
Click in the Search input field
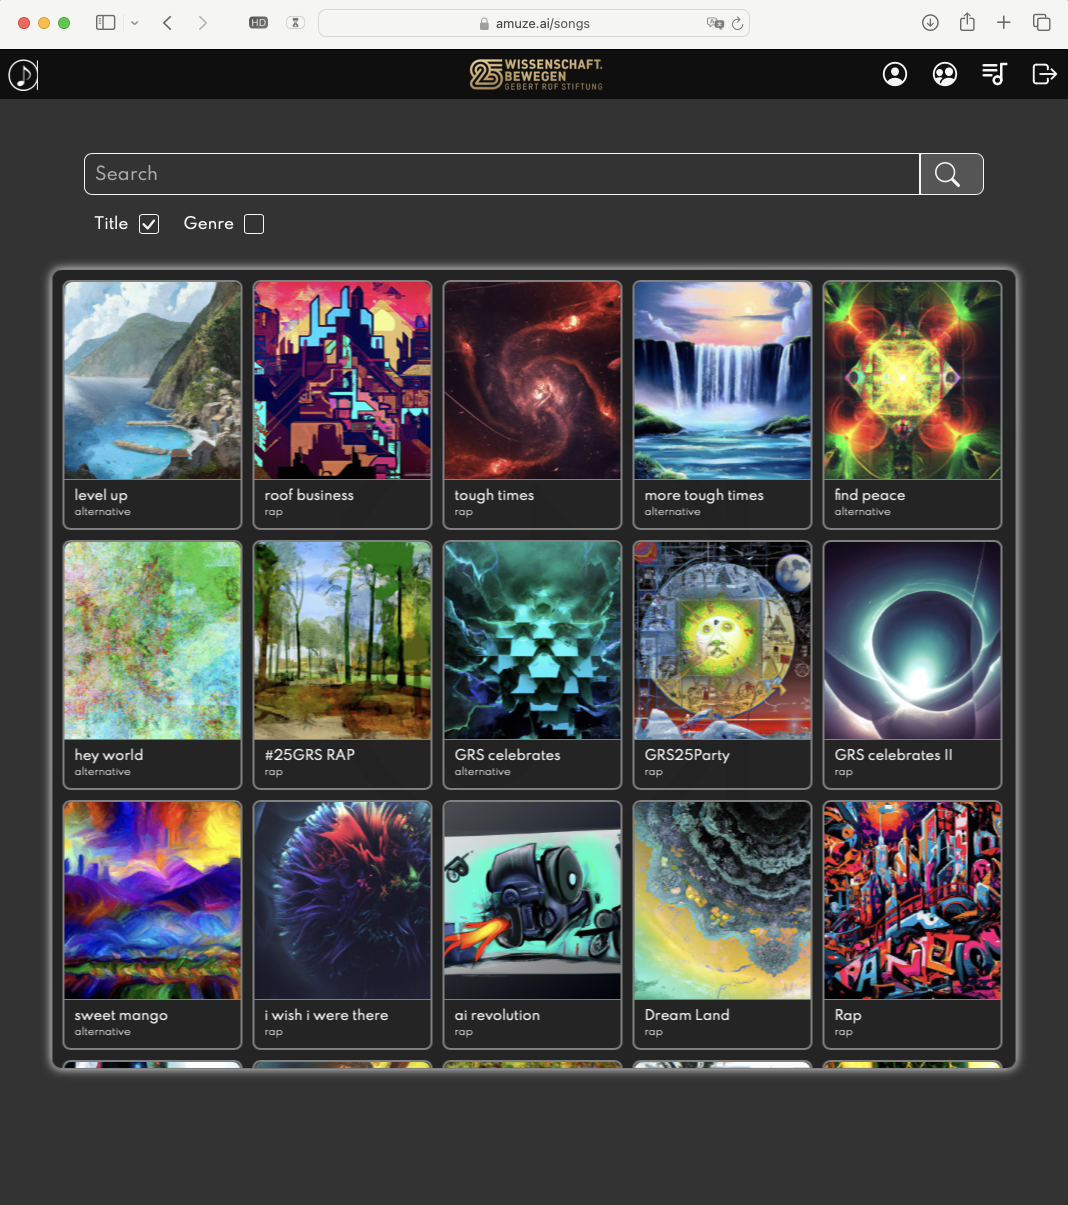[x=501, y=174]
